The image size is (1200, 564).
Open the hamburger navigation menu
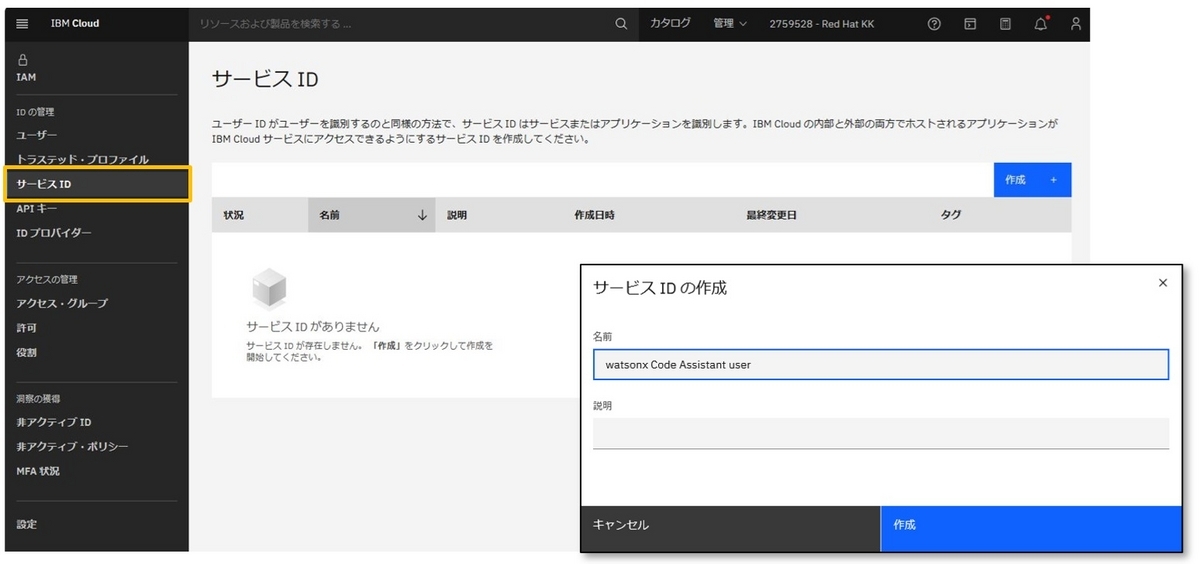(23, 24)
